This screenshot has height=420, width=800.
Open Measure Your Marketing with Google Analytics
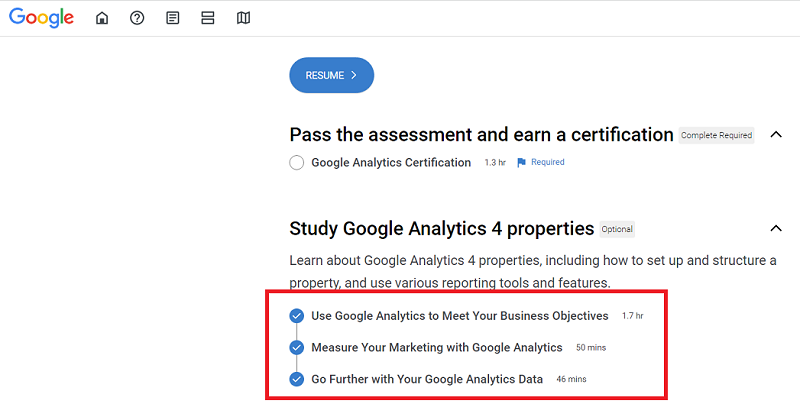coord(437,348)
